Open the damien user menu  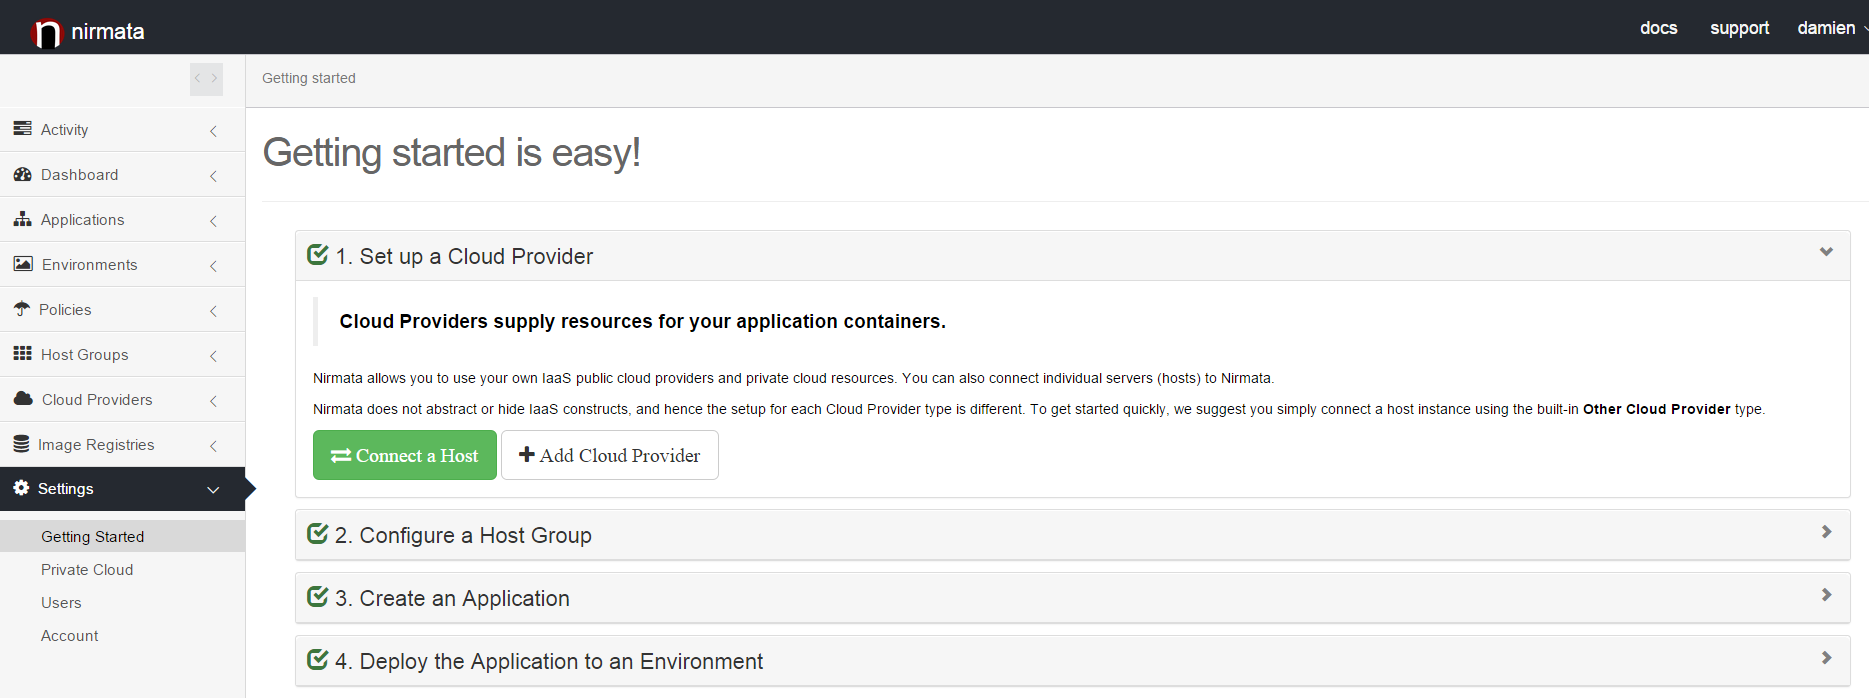click(x=1832, y=28)
